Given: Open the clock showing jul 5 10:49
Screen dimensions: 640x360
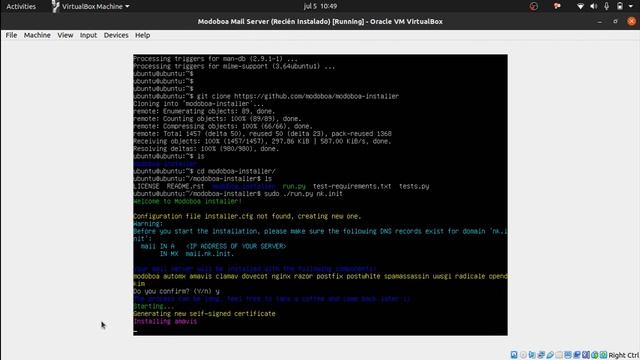Looking at the screenshot, I should tap(320, 6).
